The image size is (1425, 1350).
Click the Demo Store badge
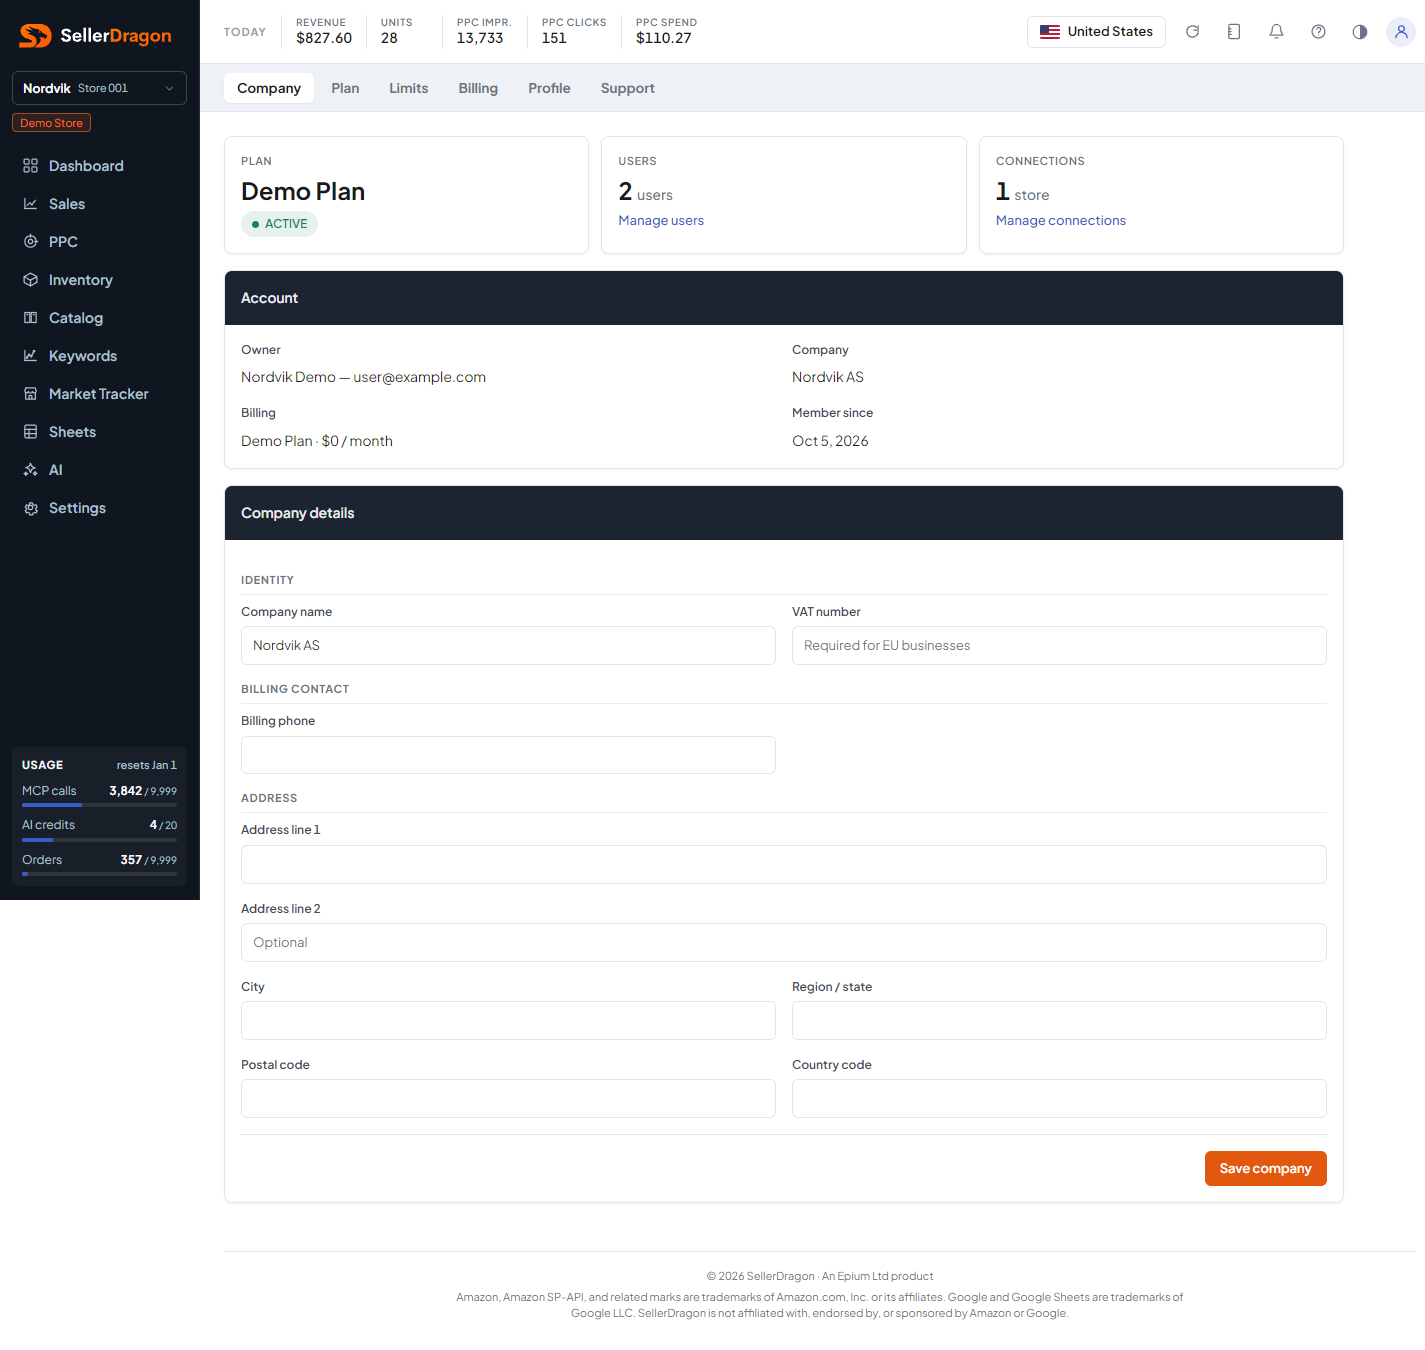52,123
